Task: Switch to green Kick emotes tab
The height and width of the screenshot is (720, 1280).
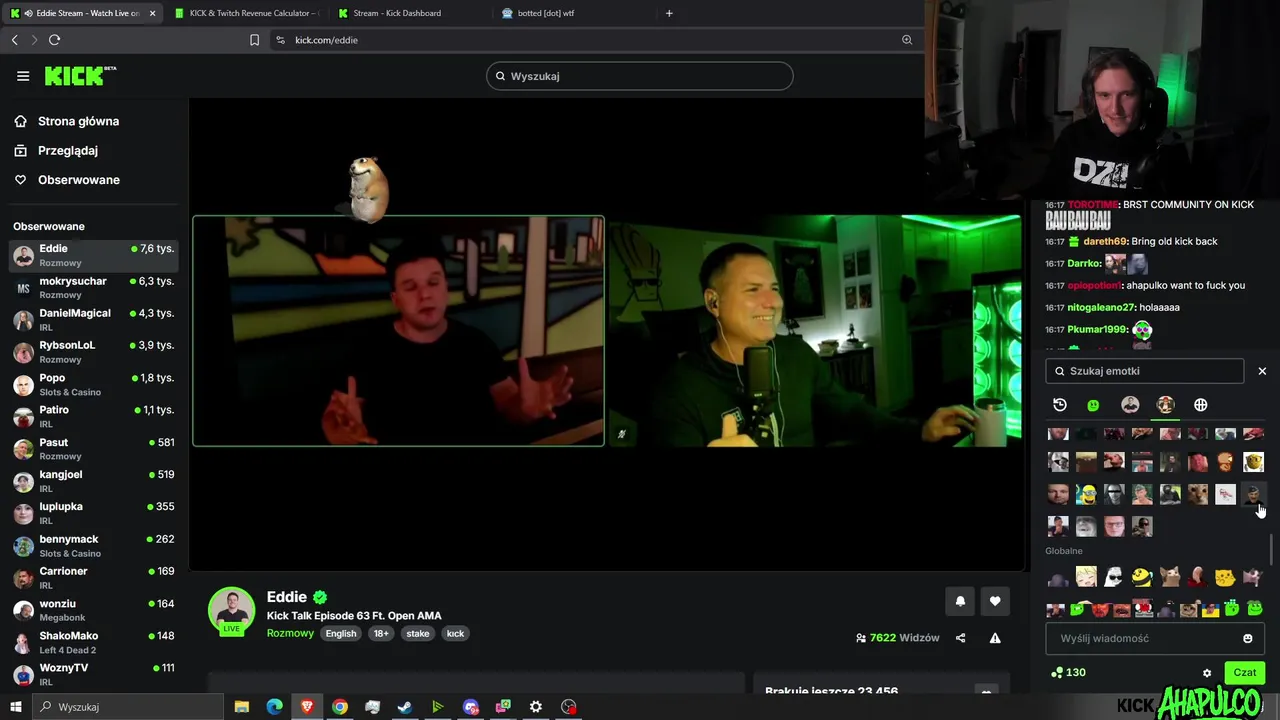Action: (x=1093, y=405)
